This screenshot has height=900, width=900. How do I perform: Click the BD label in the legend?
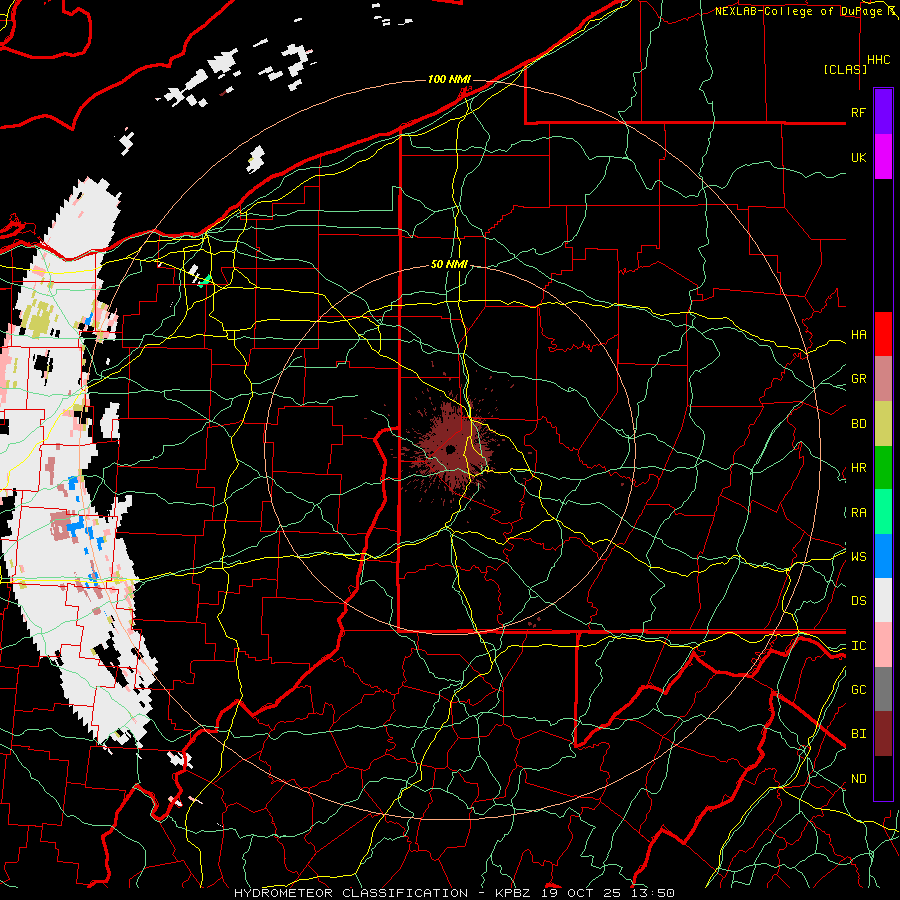[x=858, y=424]
